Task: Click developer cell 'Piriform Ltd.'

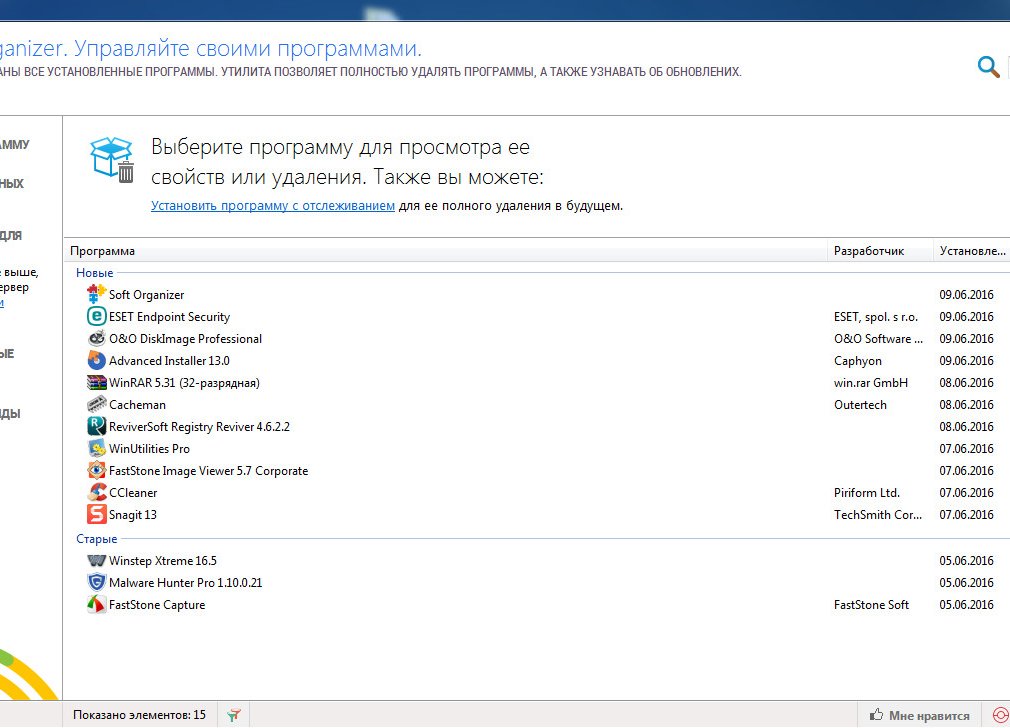Action: tap(867, 492)
